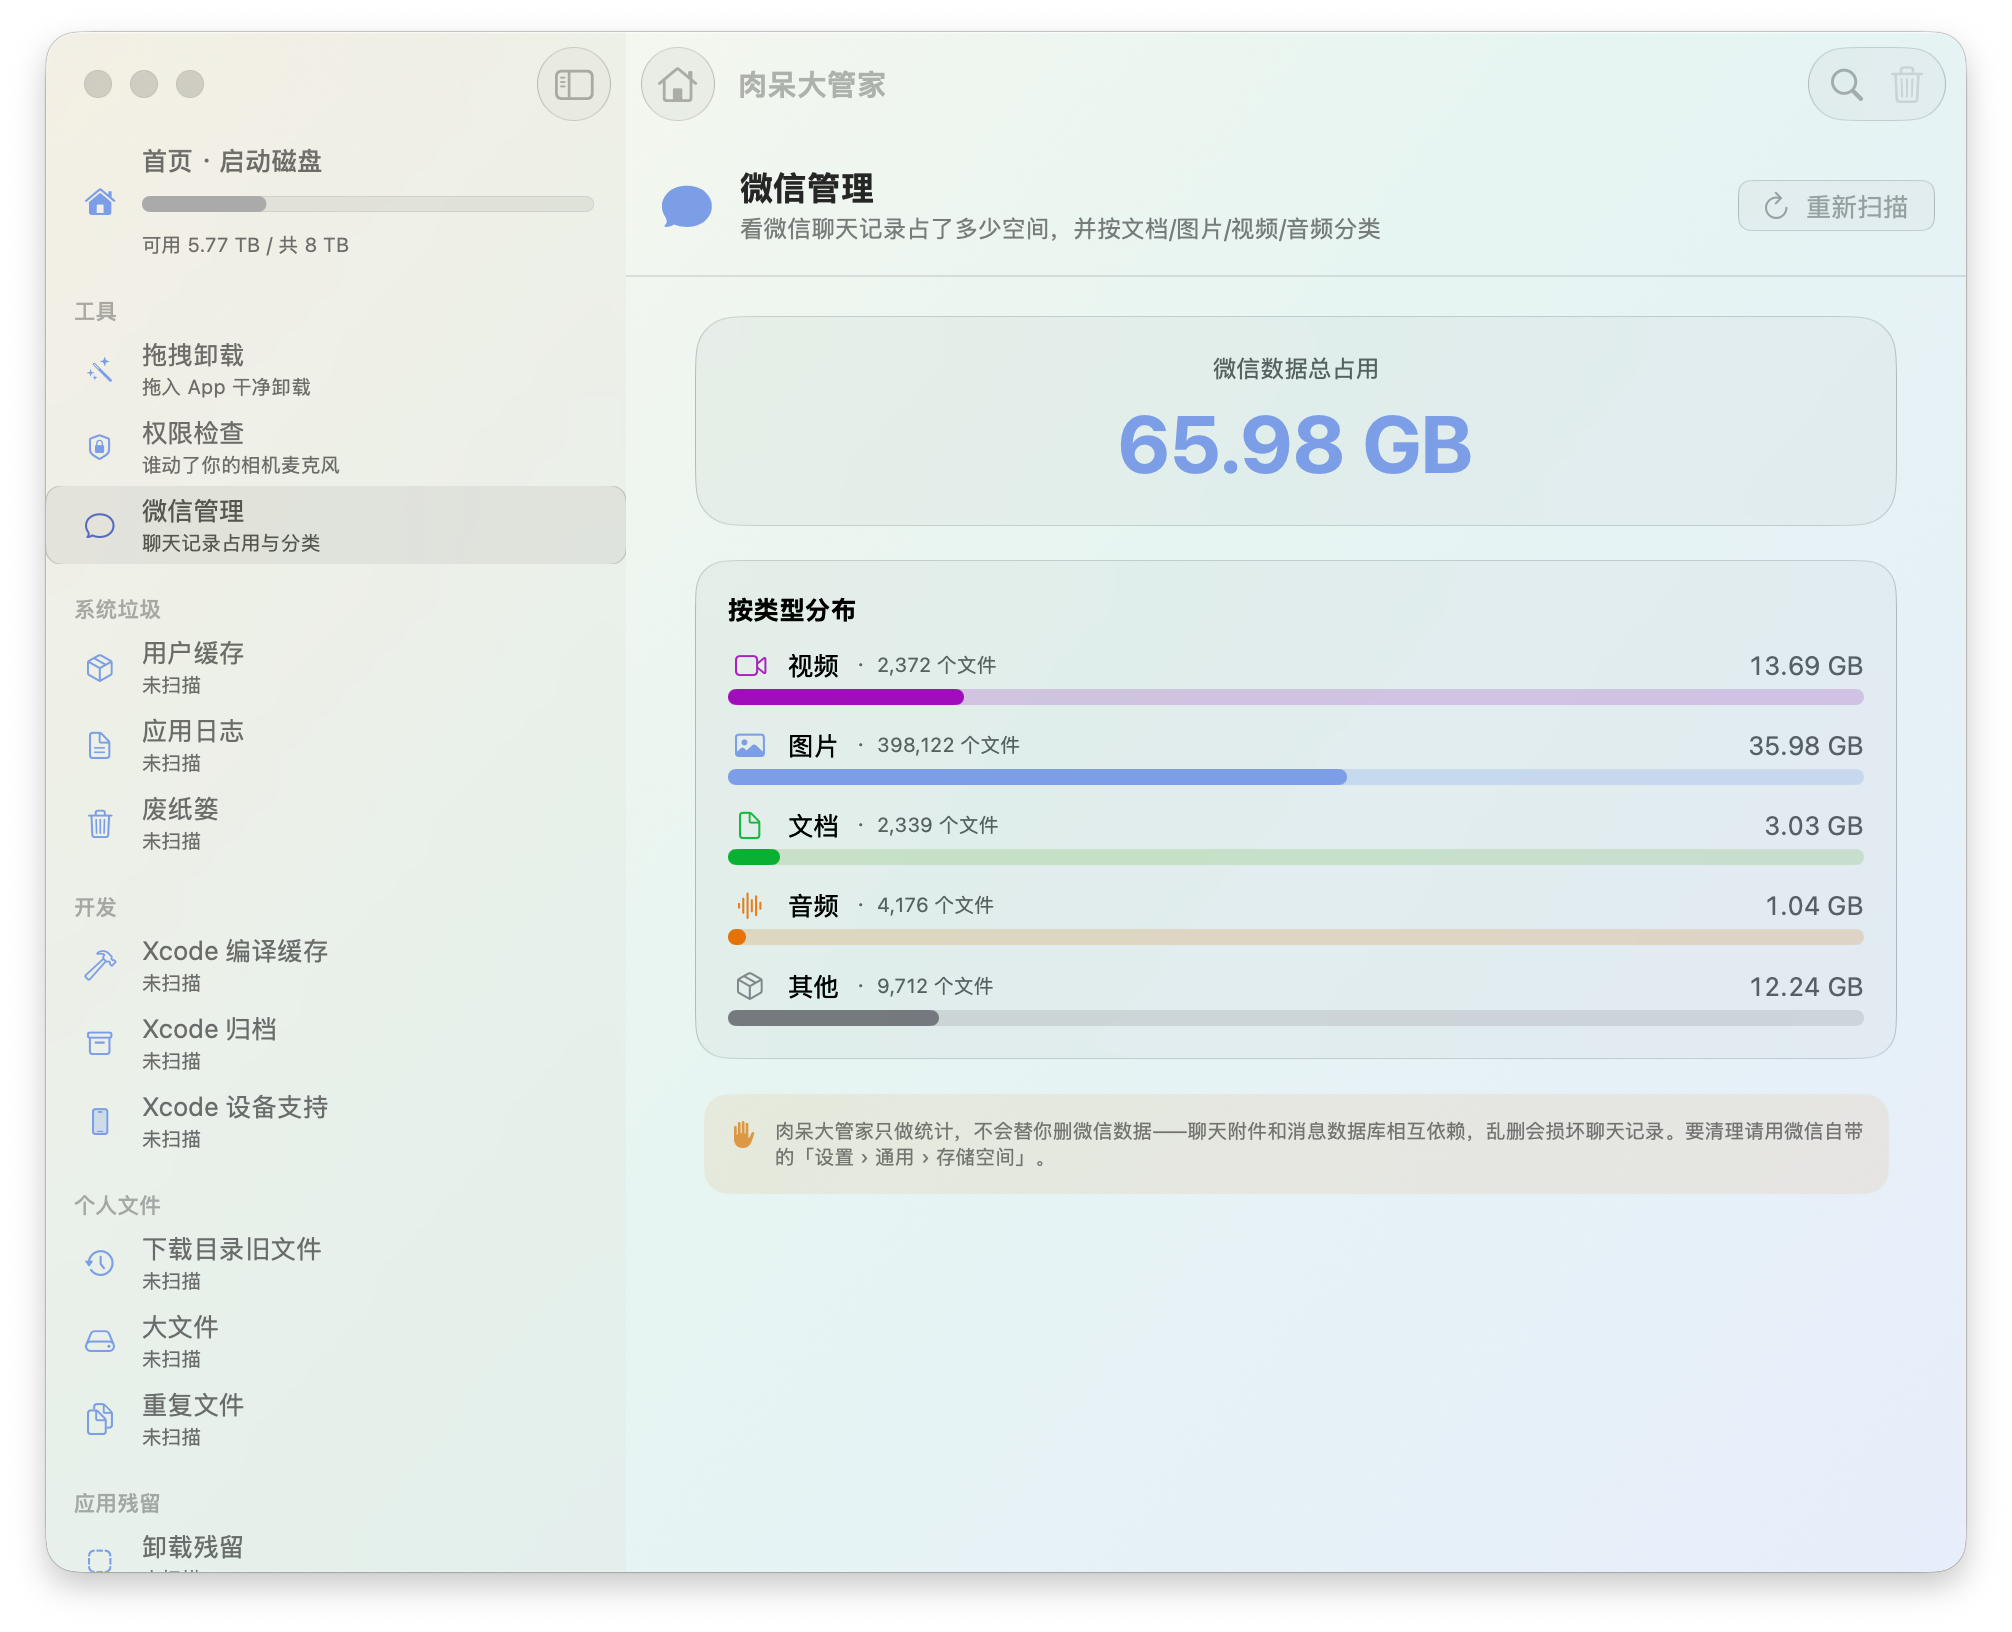Click the 权限检查 shield icon
2012x1632 pixels.
pos(100,447)
